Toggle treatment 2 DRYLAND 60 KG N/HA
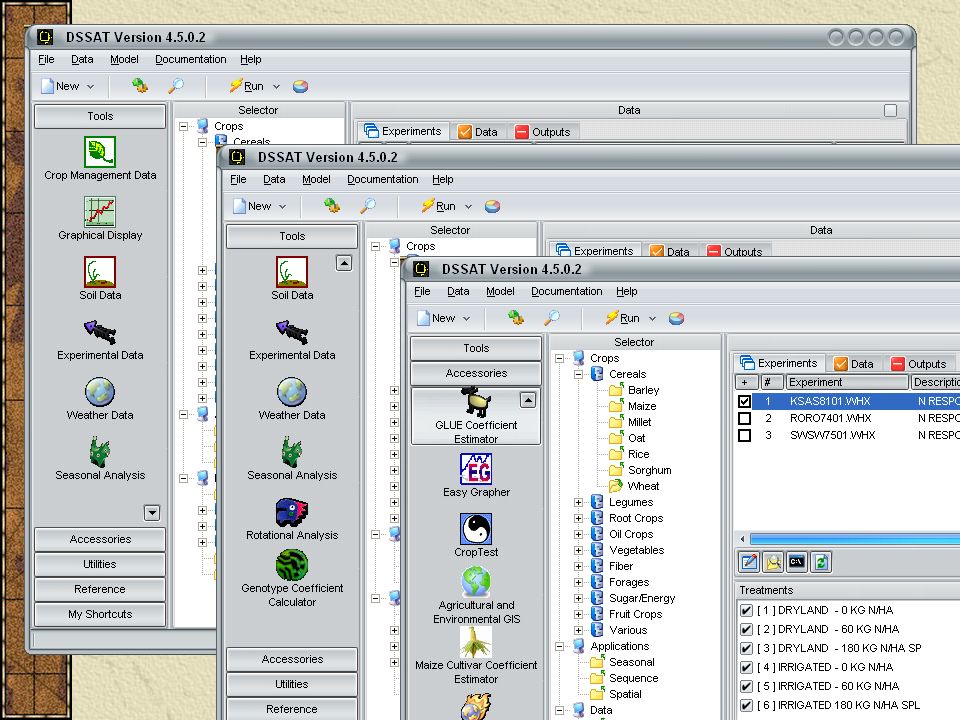The height and width of the screenshot is (720, 960). pos(746,629)
